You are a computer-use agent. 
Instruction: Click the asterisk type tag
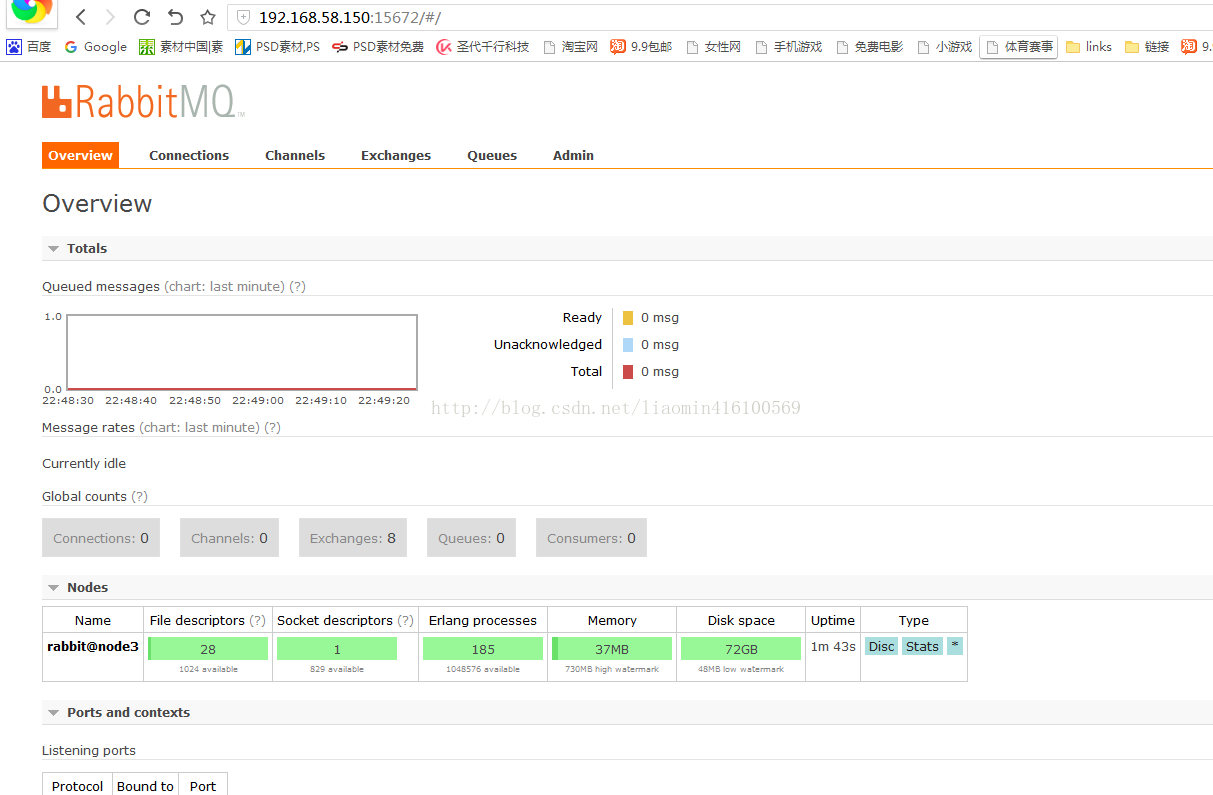coord(955,646)
